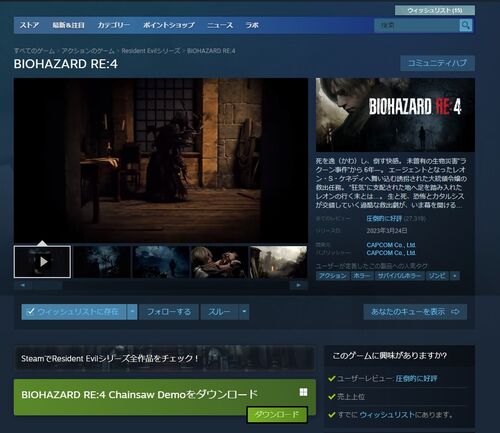The height and width of the screenshot is (433, 500).
Task: Open the Resident Evilシリーズ franchise banner
Action: pyautogui.click(x=164, y=359)
